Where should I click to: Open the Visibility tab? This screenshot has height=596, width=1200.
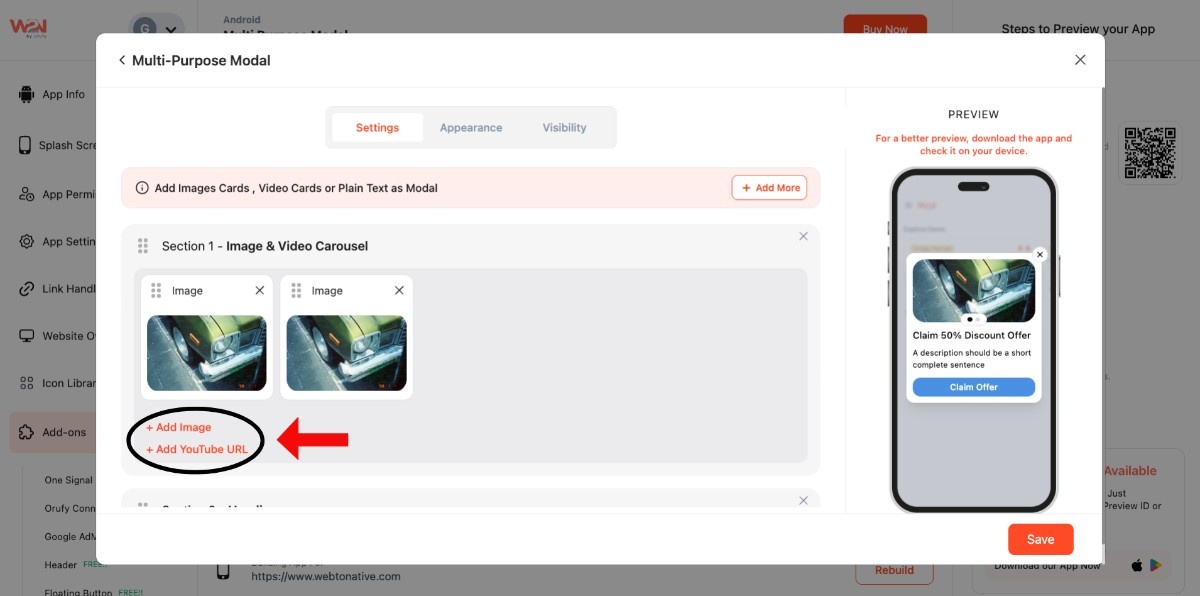(564, 128)
